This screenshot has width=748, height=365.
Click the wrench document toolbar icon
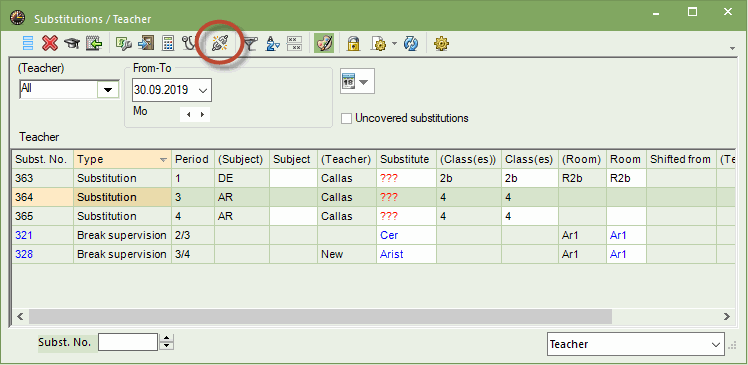(124, 43)
